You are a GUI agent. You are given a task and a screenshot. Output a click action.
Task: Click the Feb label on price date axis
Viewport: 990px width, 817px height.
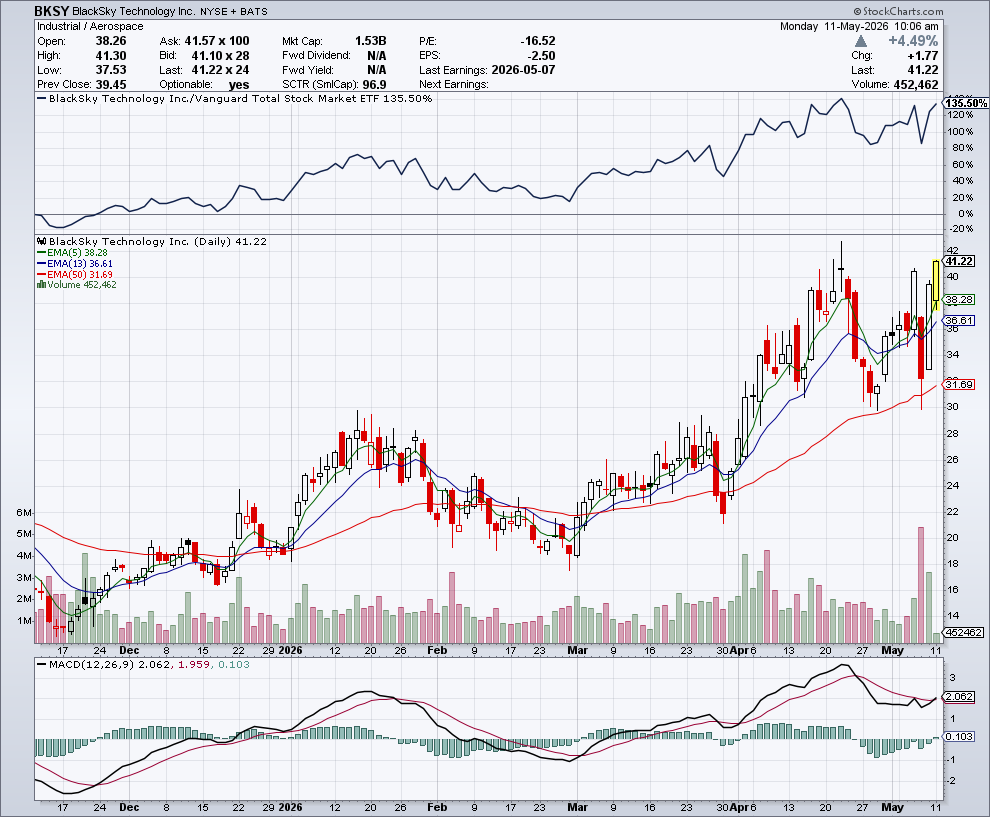[437, 650]
